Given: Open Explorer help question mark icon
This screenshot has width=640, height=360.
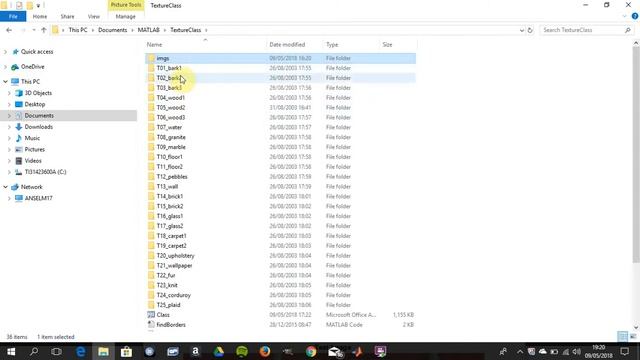Looking at the screenshot, I should coord(635,16).
